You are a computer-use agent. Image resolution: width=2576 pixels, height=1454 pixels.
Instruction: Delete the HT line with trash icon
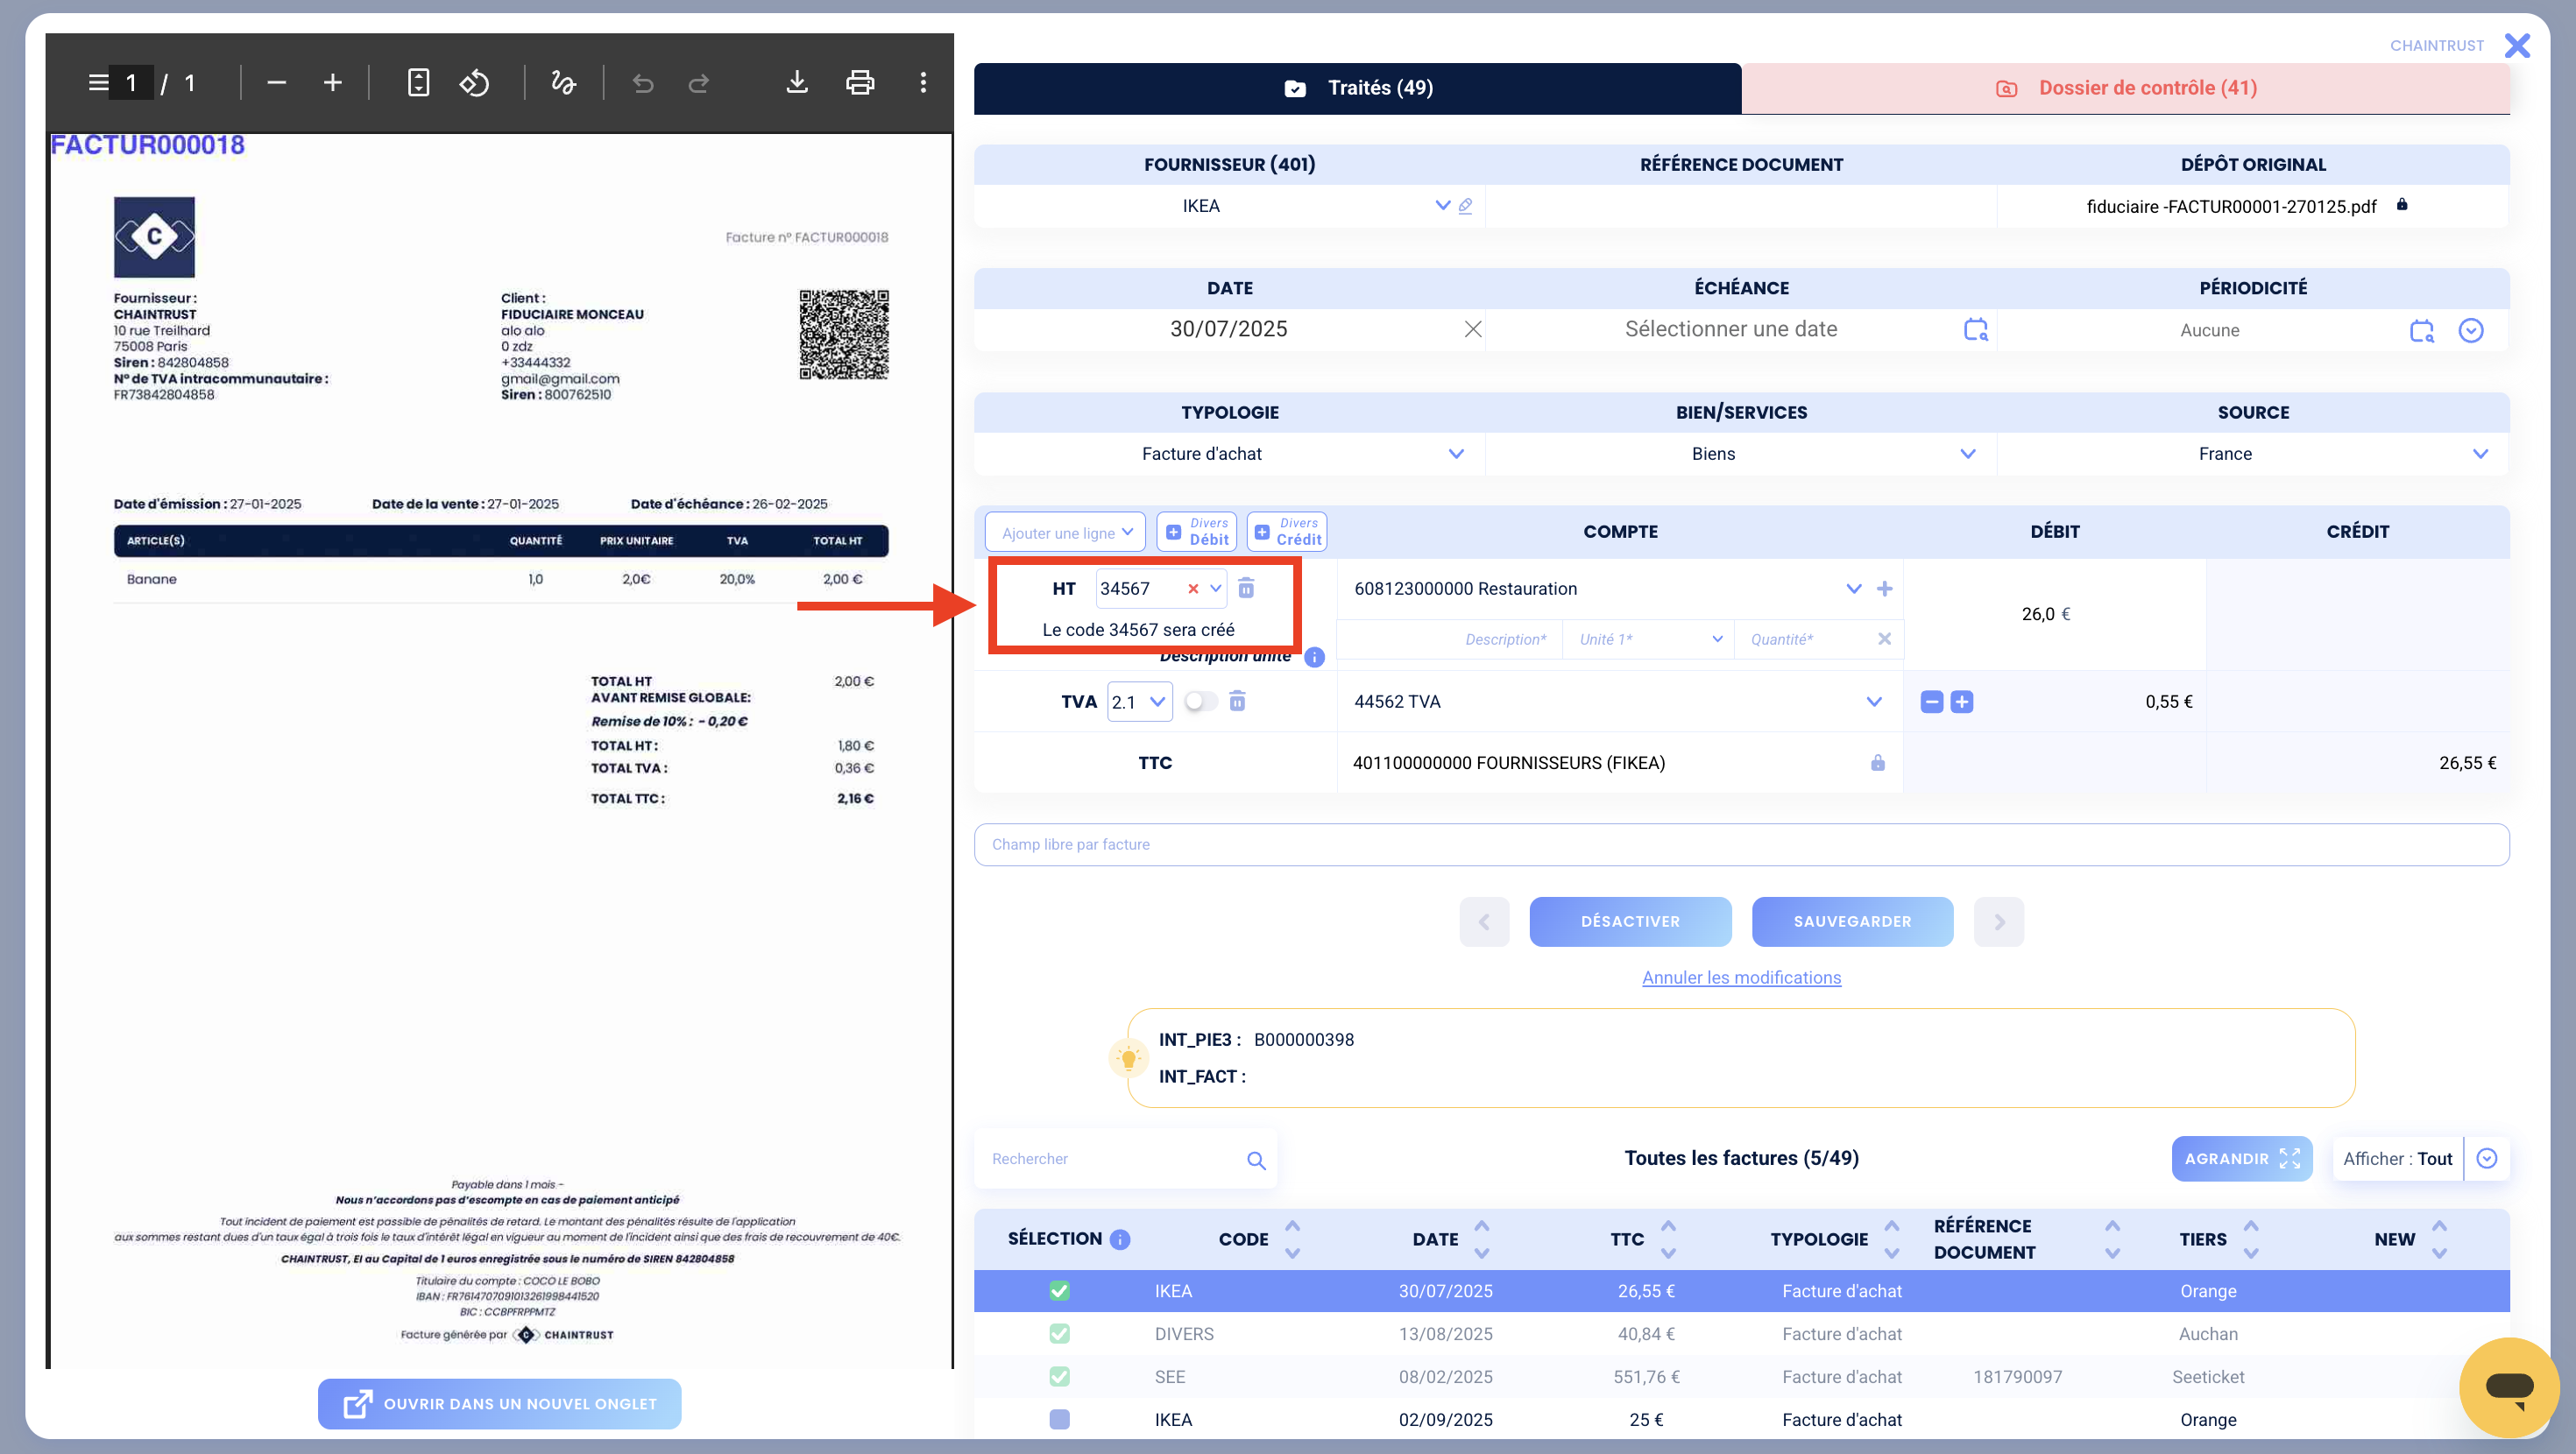pyautogui.click(x=1246, y=588)
